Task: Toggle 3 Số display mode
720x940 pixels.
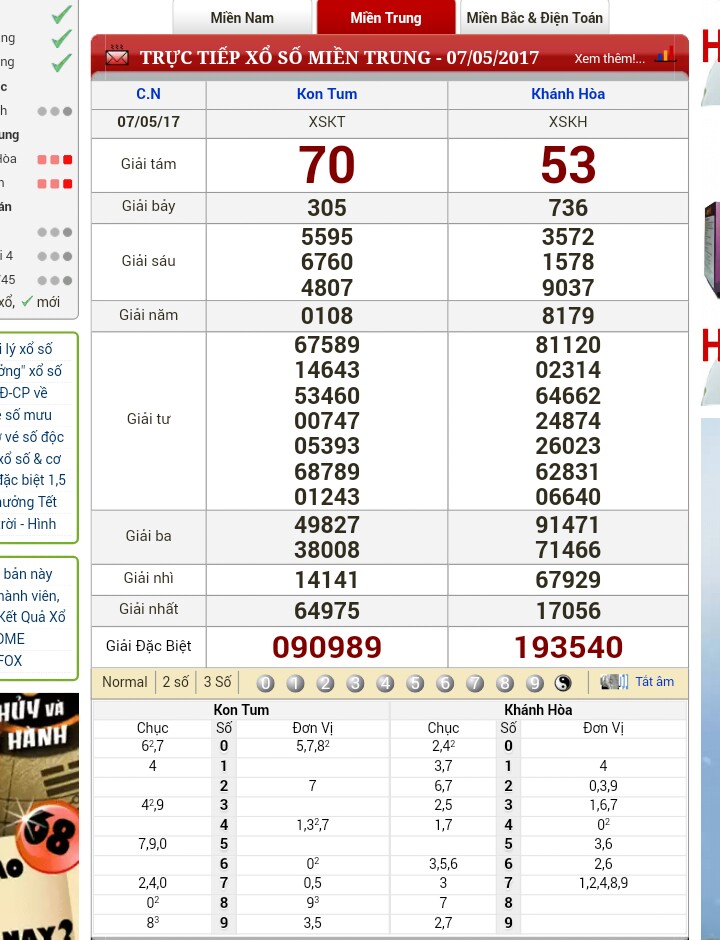Action: point(217,682)
